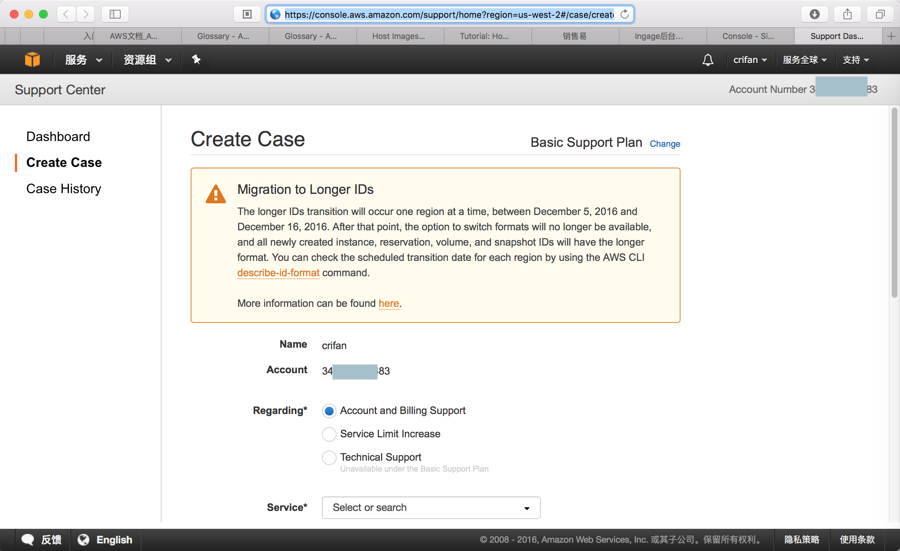Follow the describe-id-format link

click(x=278, y=273)
